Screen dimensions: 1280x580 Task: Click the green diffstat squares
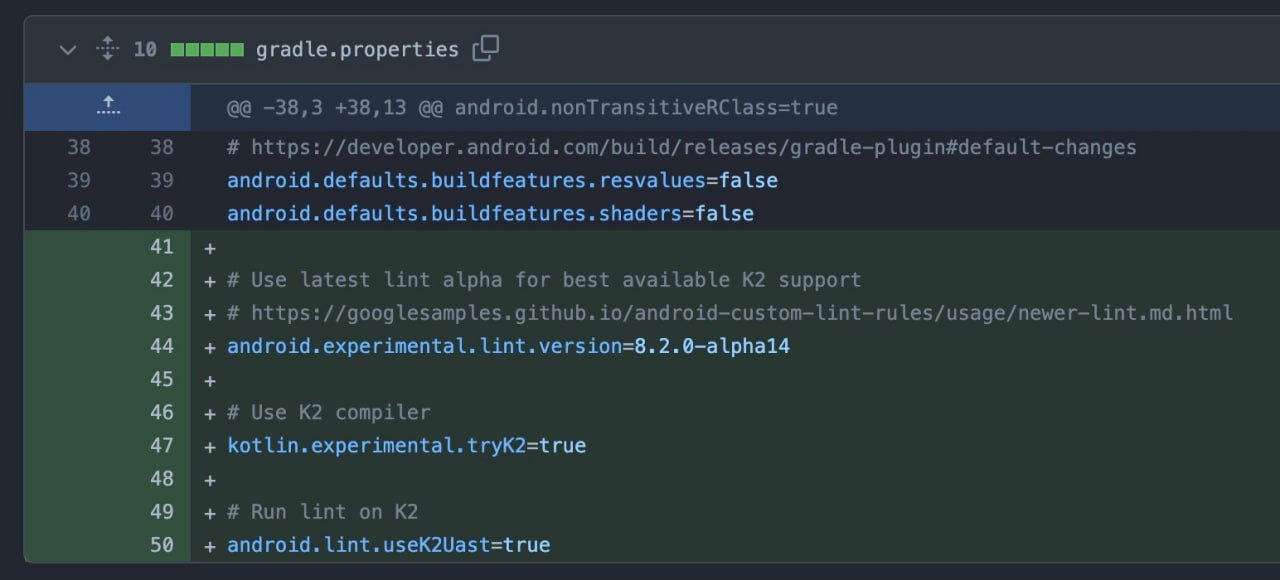207,49
